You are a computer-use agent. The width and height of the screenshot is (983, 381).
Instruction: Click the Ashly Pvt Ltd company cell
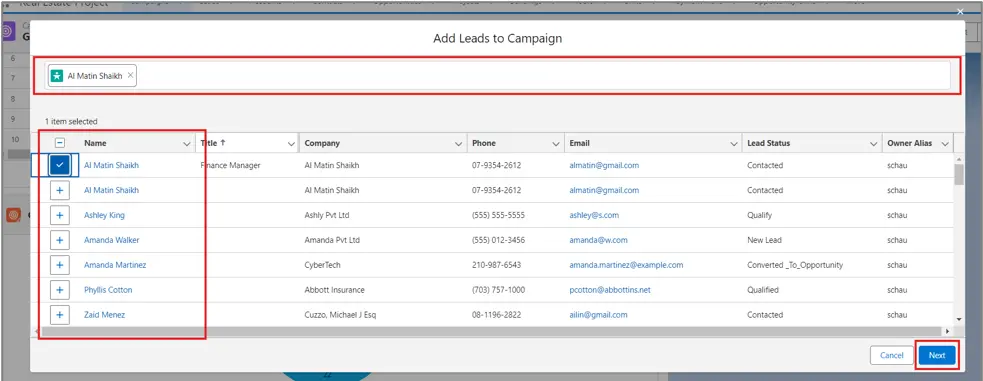[x=327, y=215]
